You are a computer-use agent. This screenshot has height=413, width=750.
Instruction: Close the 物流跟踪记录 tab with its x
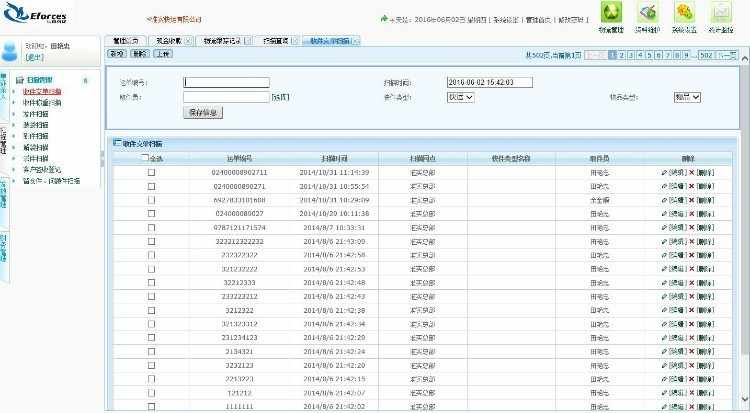(x=248, y=41)
